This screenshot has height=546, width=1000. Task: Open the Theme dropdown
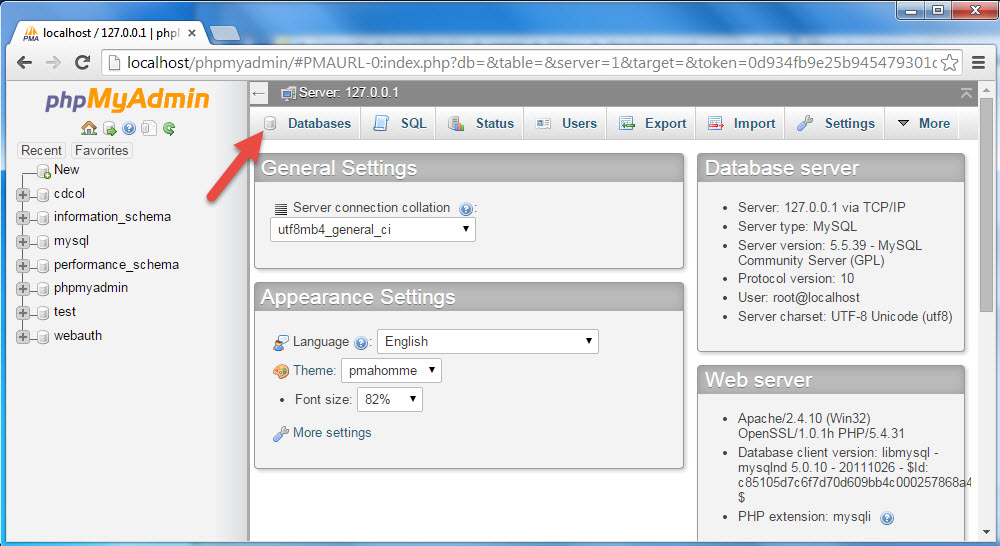[391, 371]
